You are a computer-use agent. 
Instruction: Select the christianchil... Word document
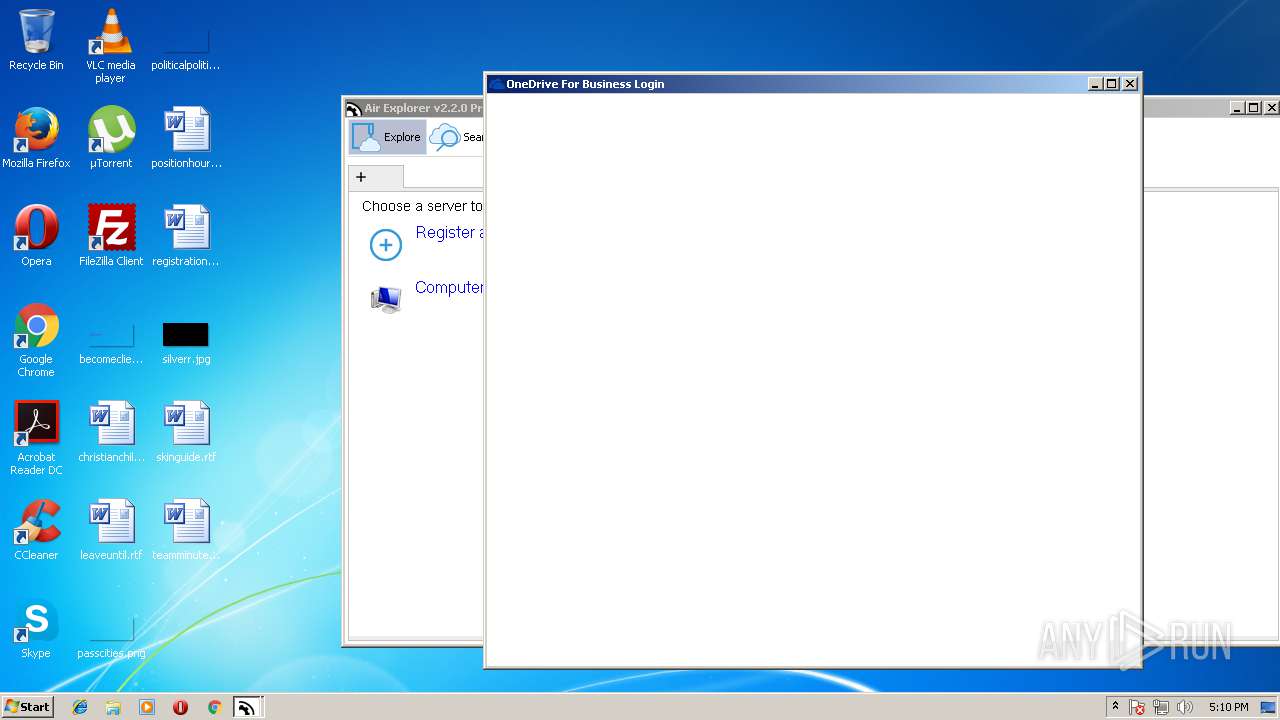pyautogui.click(x=111, y=432)
